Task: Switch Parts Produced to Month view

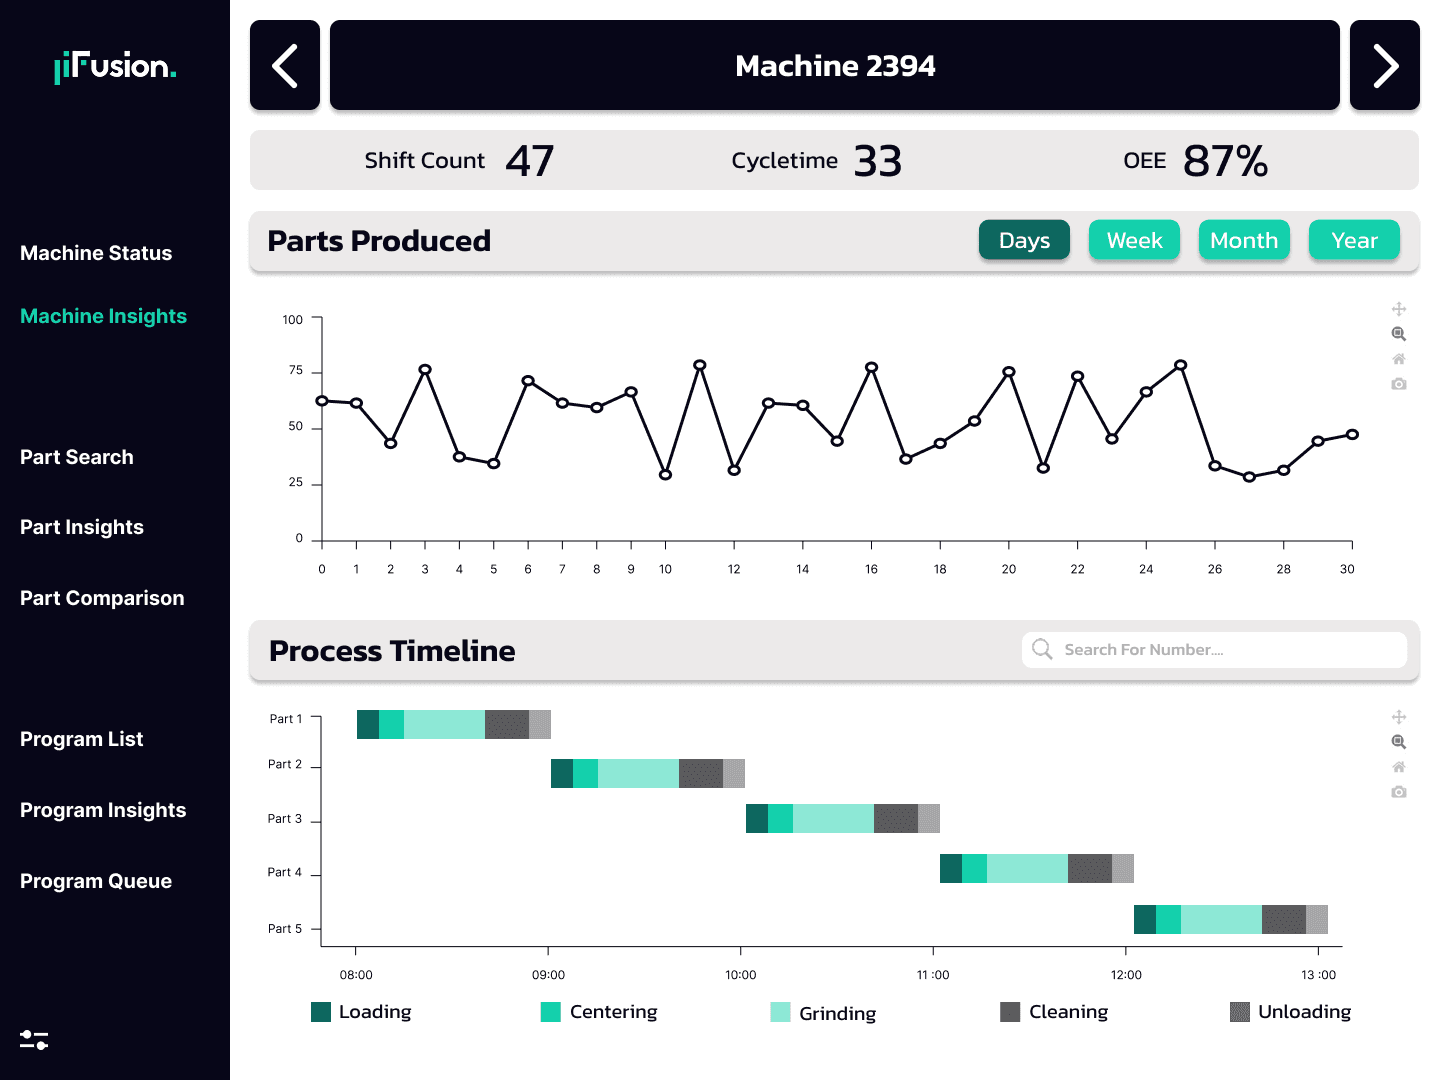Action: pos(1244,240)
